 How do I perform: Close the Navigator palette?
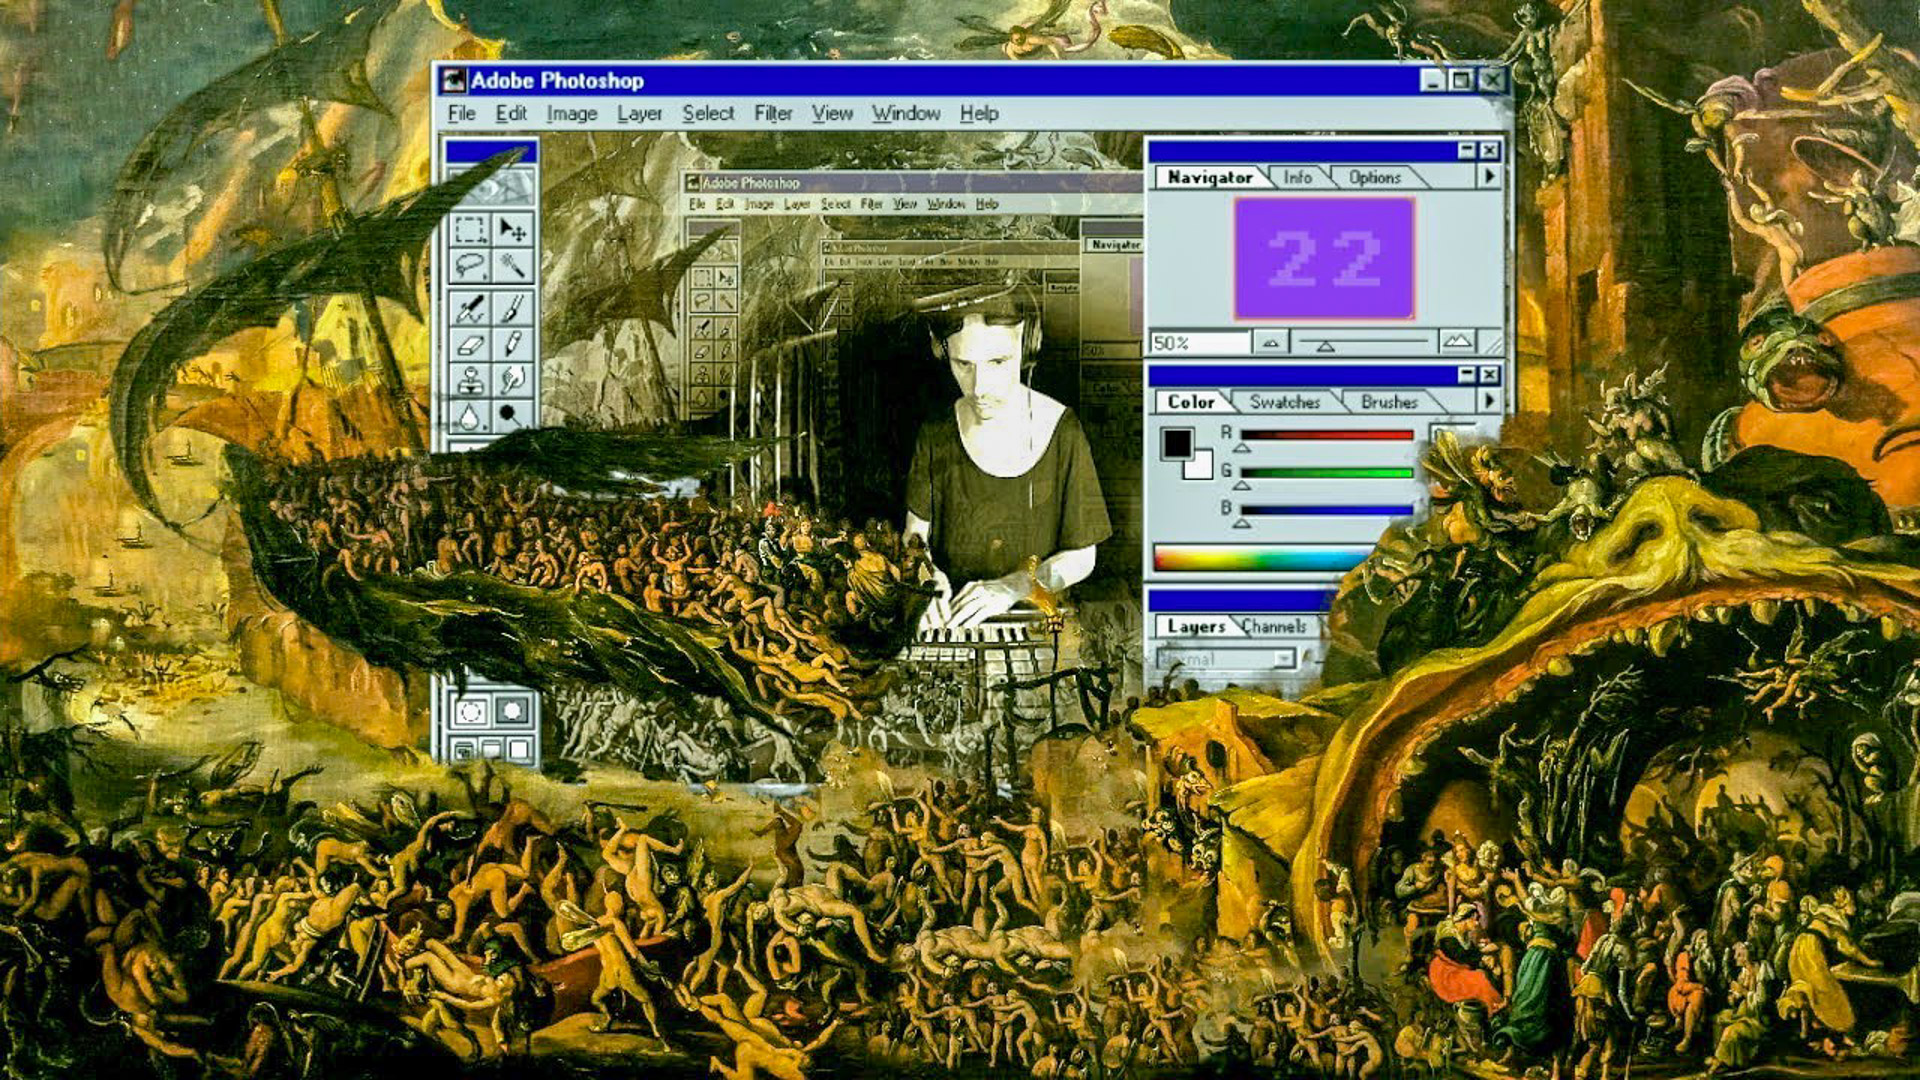(1489, 150)
